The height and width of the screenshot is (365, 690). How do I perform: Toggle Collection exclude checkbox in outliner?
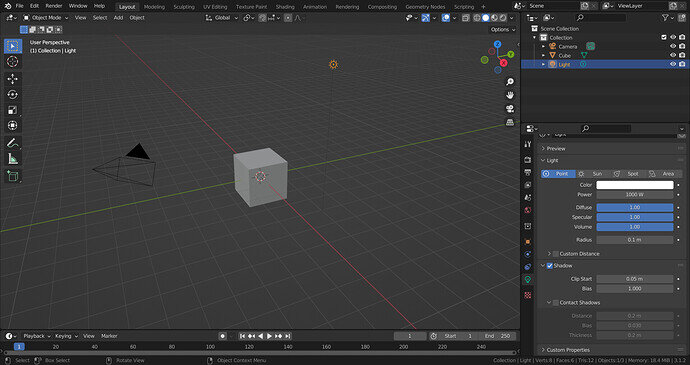click(x=664, y=37)
